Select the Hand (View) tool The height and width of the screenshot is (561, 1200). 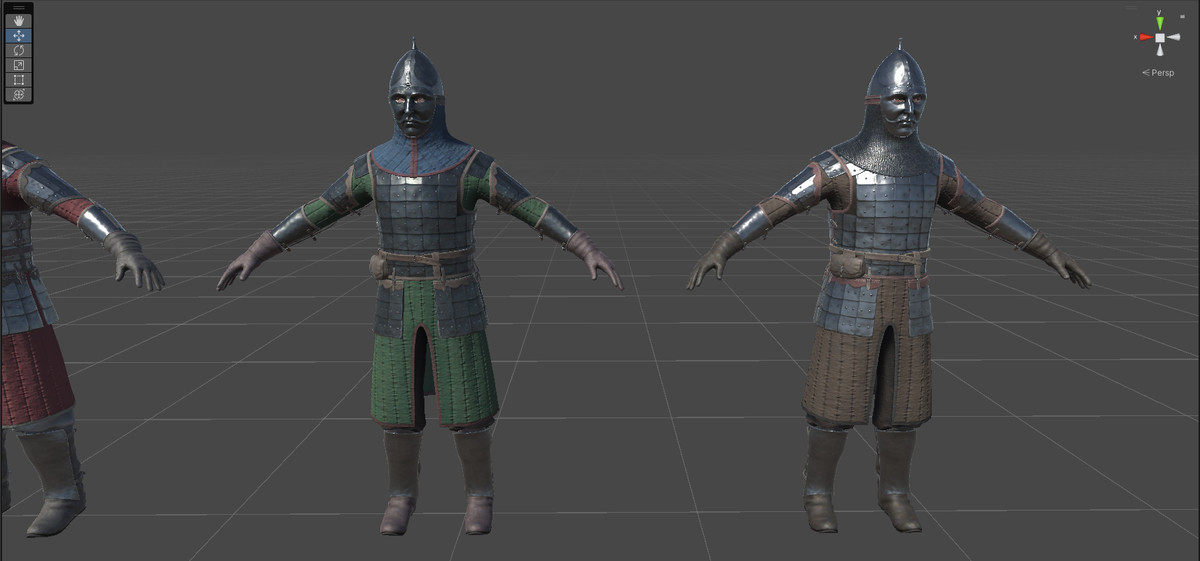coord(18,20)
